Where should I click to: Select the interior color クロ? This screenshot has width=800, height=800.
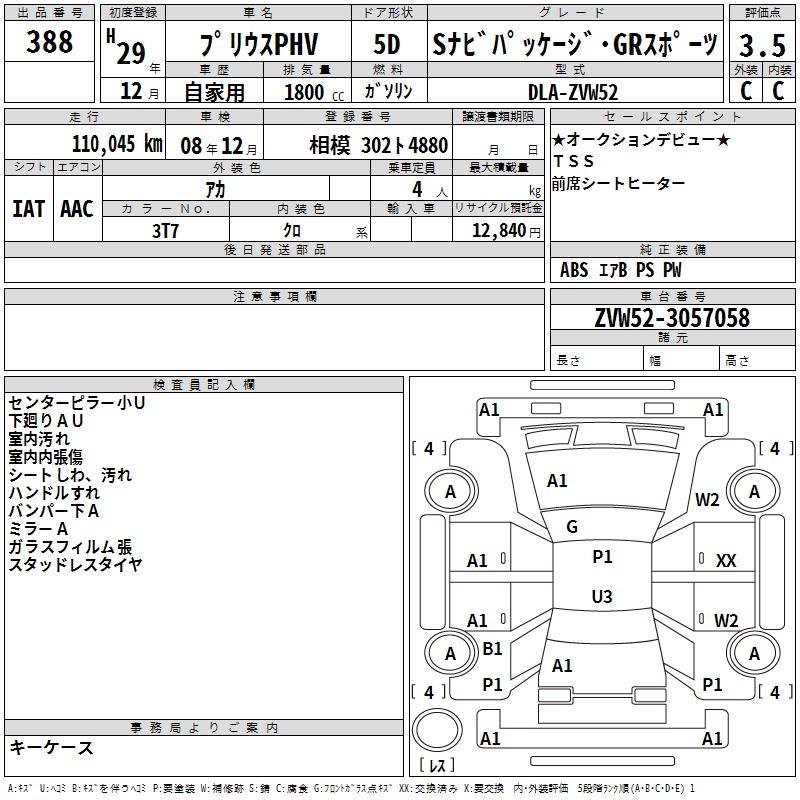coord(292,231)
